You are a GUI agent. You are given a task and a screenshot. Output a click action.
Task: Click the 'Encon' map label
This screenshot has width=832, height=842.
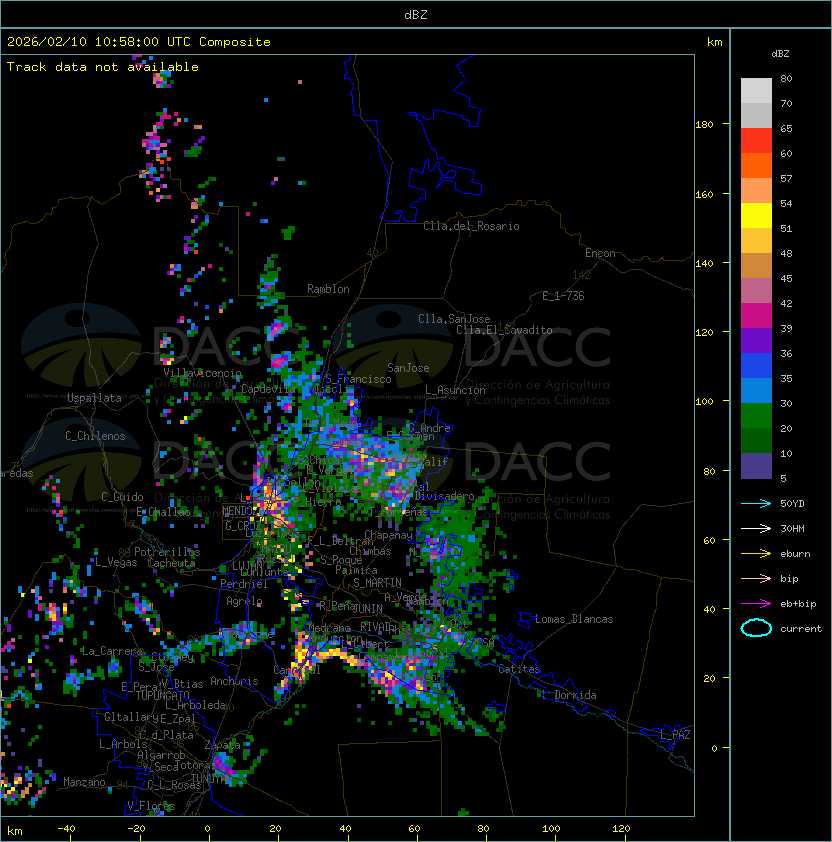600,253
